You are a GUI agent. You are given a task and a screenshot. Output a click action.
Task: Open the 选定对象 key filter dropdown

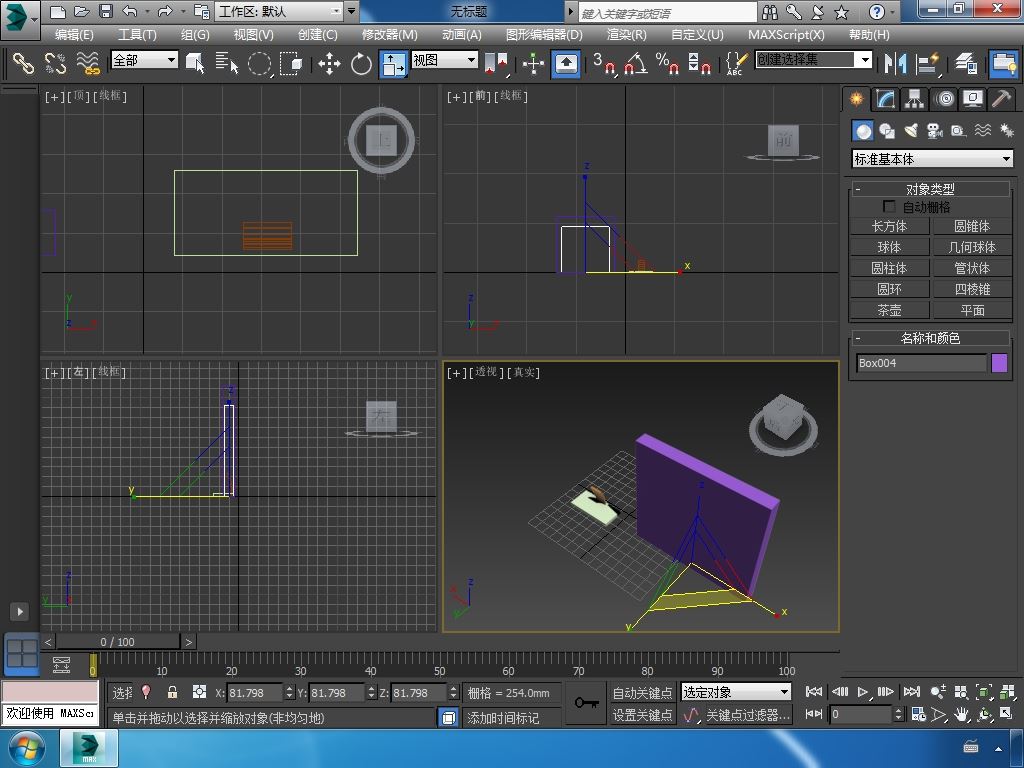click(x=736, y=692)
